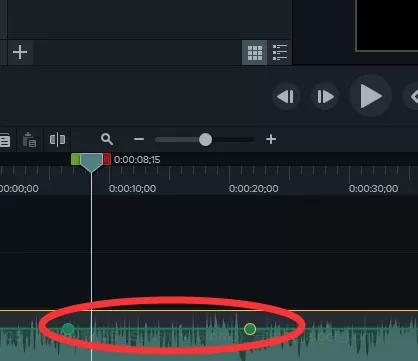
Task: Split the clip at playhead
Action: 57,139
